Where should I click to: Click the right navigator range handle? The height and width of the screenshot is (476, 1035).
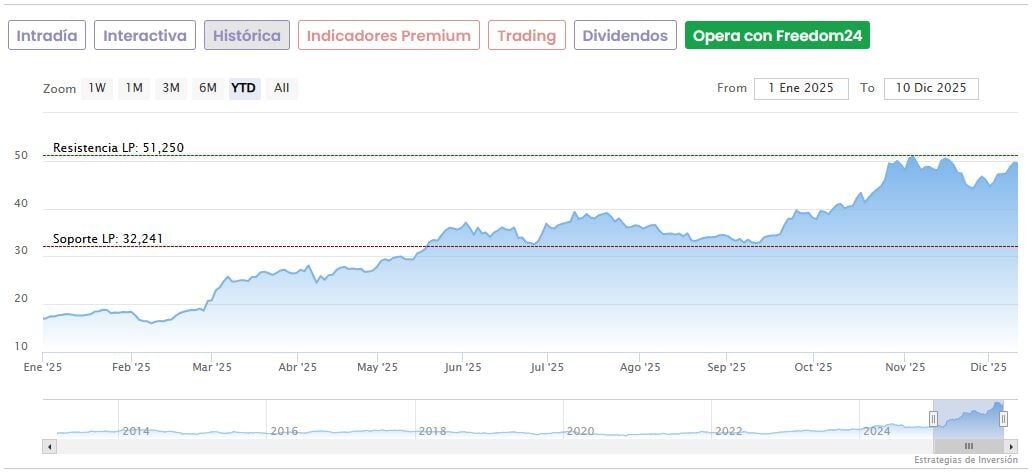pyautogui.click(x=1003, y=419)
